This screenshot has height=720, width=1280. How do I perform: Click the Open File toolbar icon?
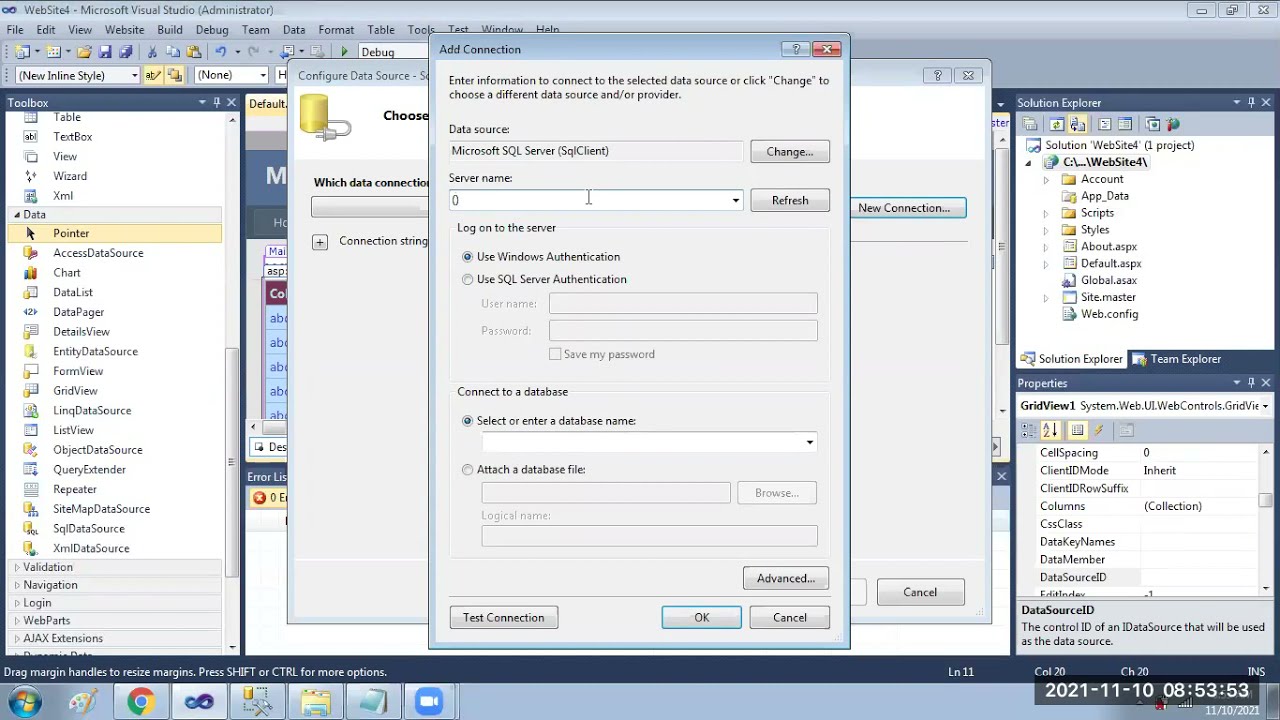[84, 52]
